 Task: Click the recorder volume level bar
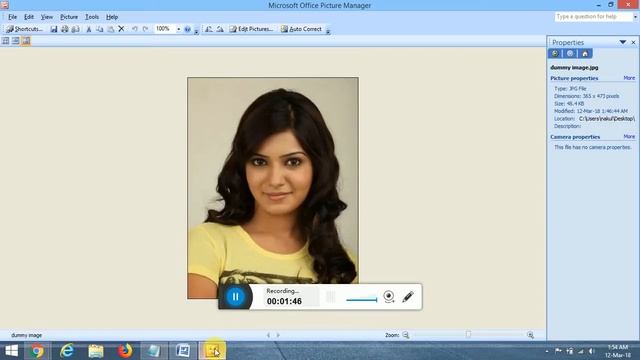[362, 300]
